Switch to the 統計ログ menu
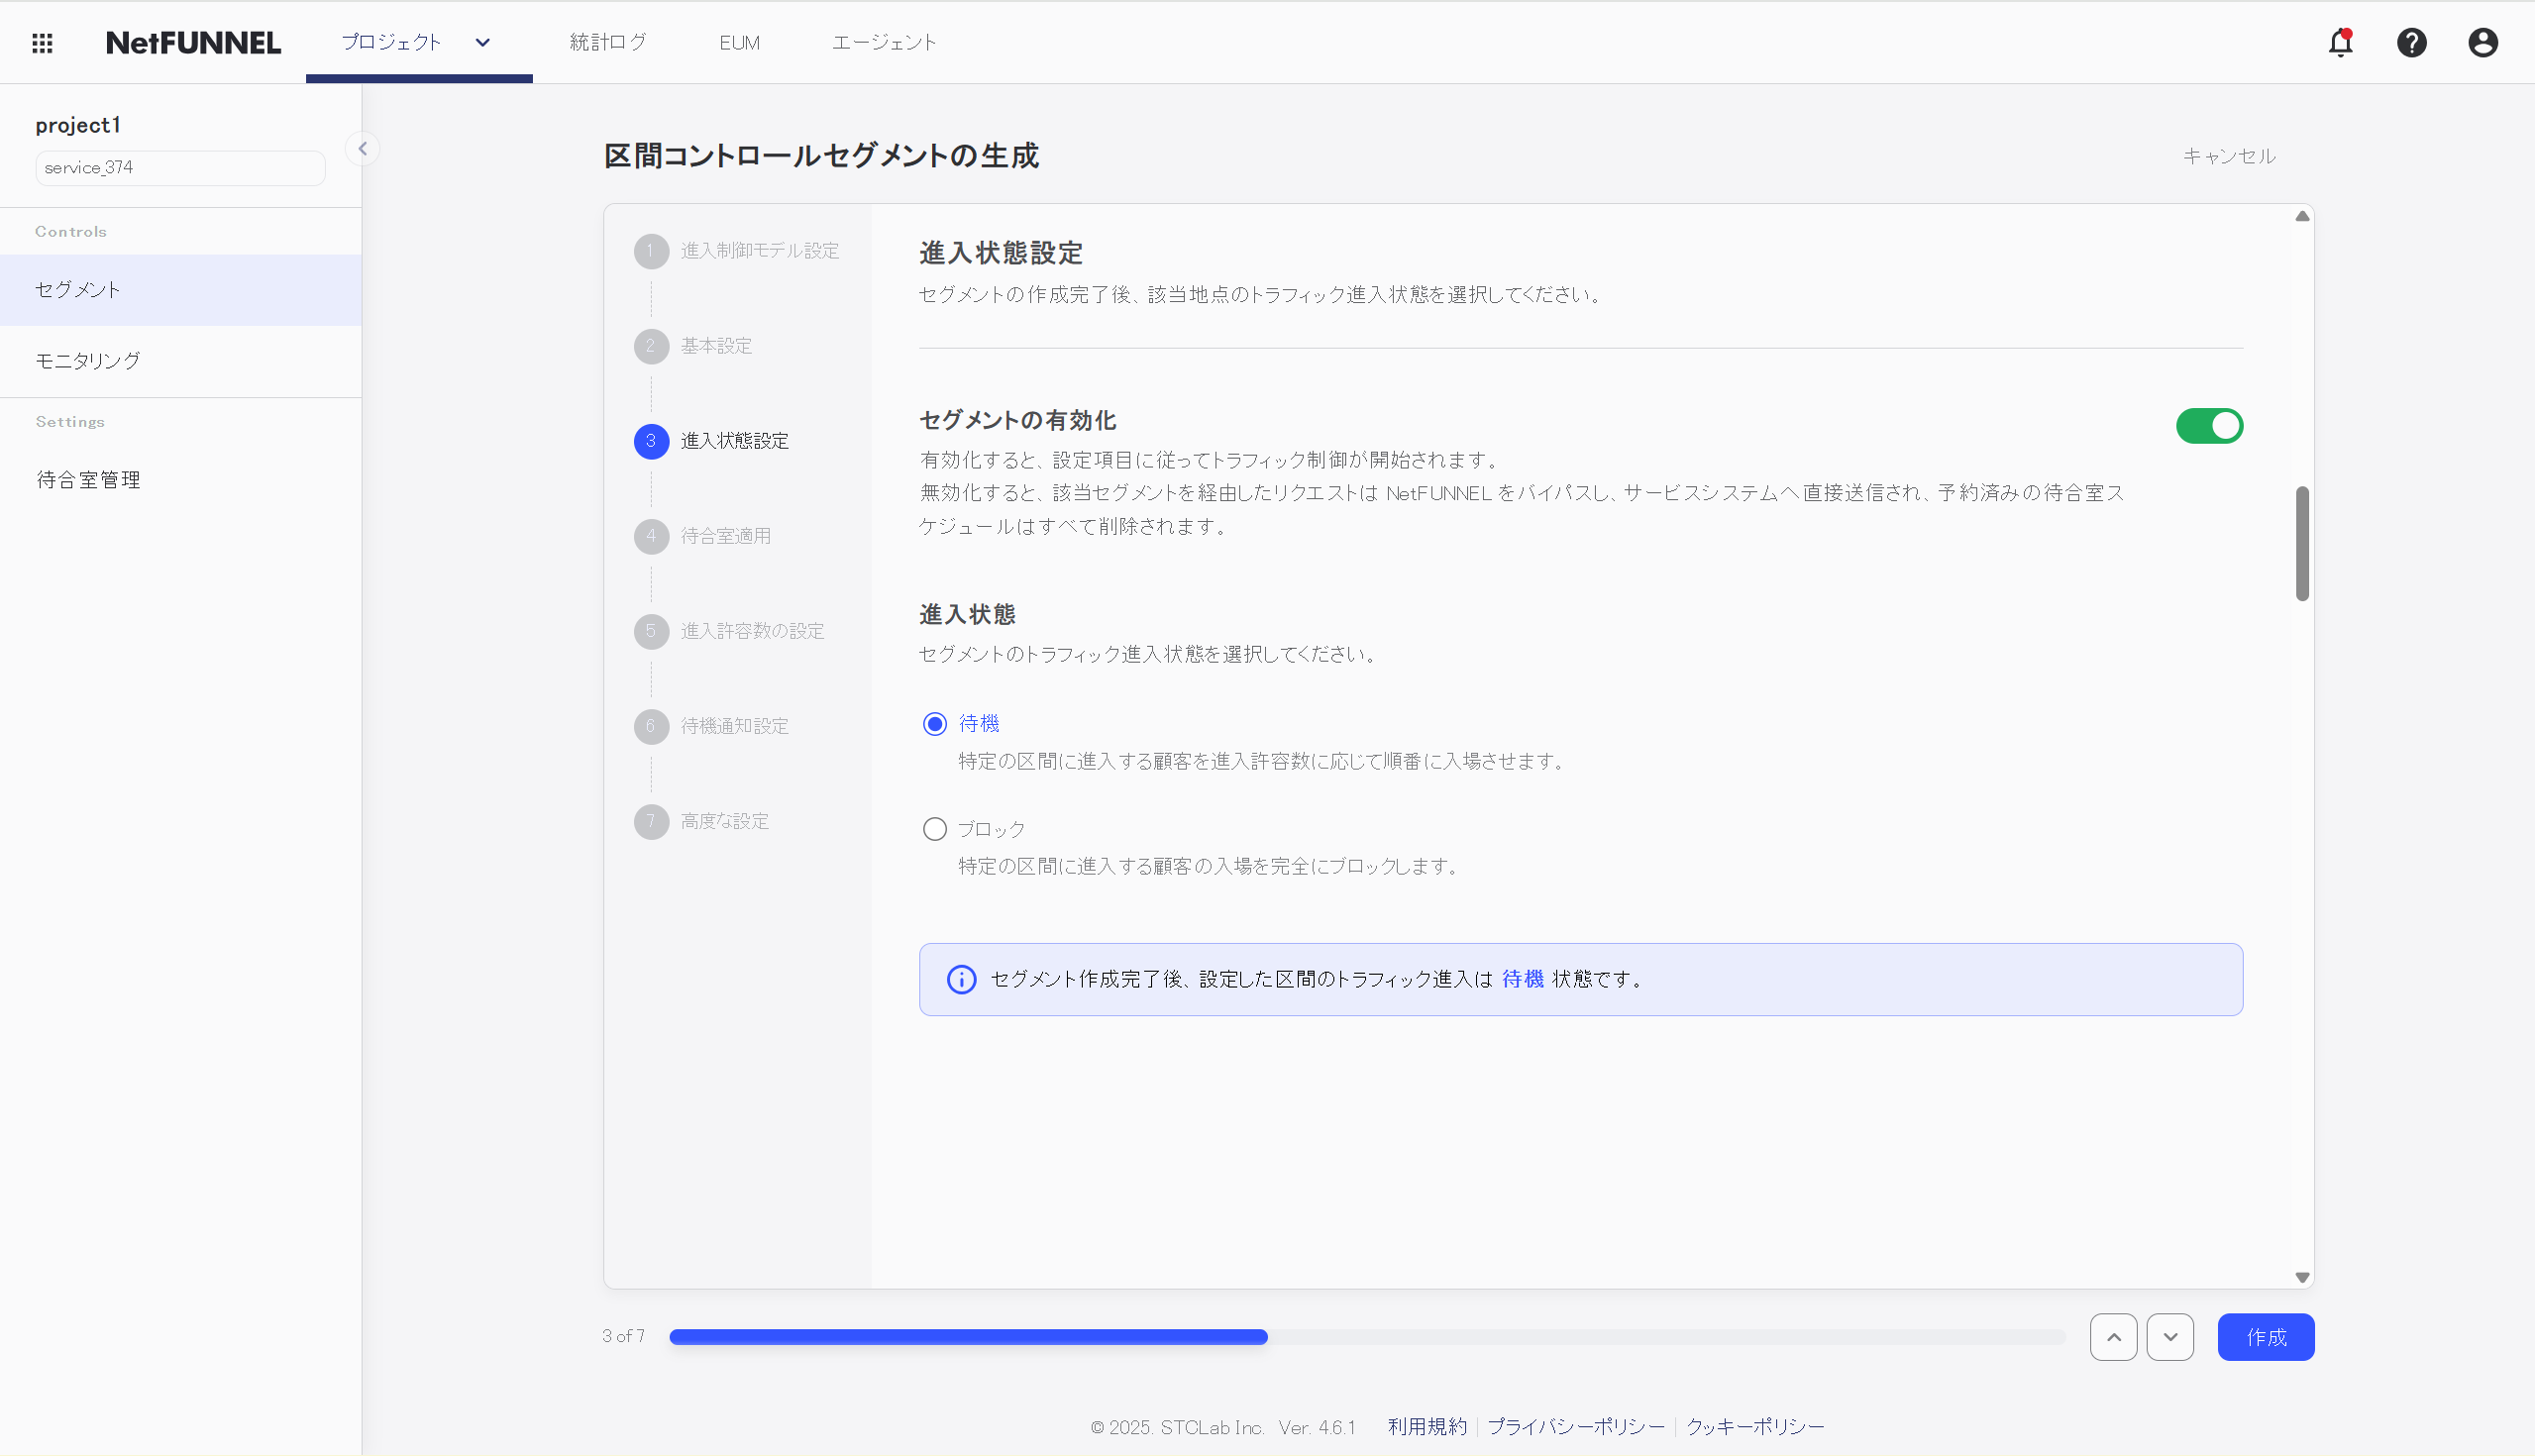 607,42
